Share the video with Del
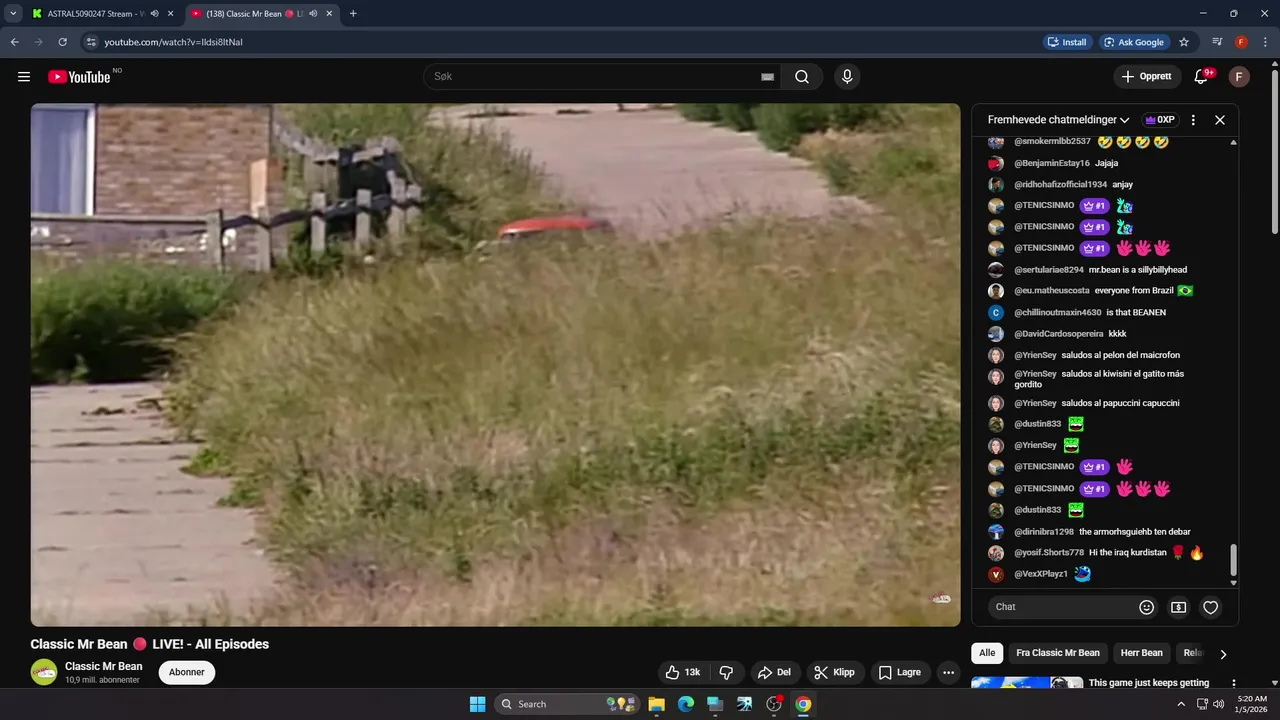This screenshot has width=1280, height=720. [775, 673]
